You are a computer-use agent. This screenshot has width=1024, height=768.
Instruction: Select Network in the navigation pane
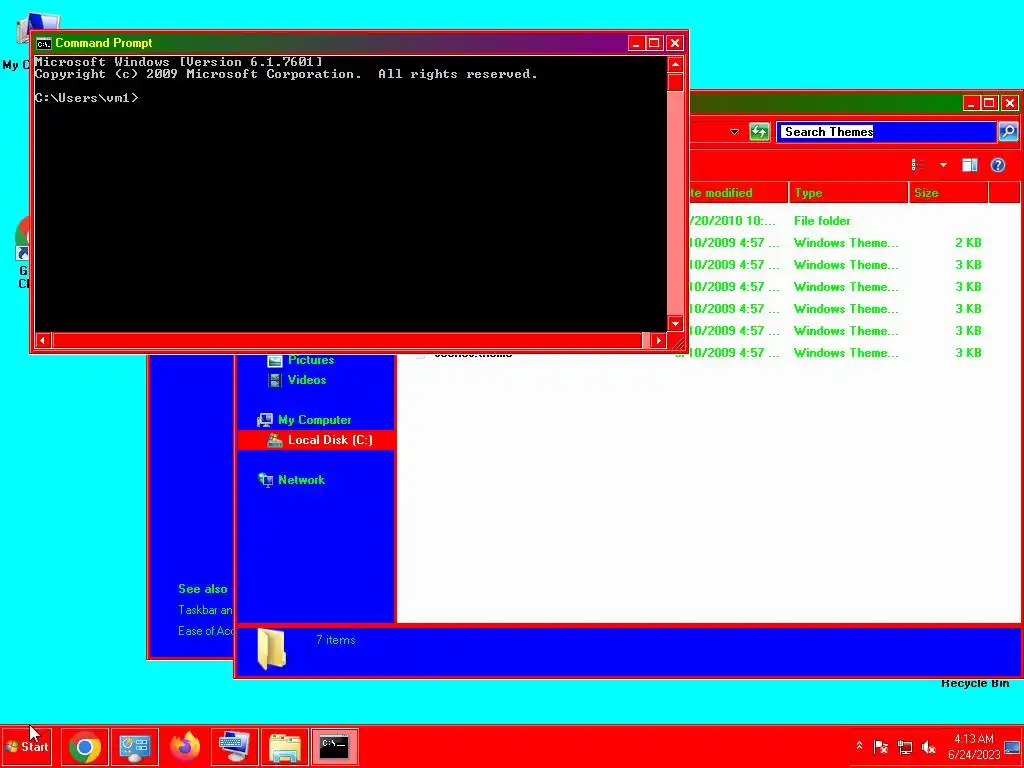coord(301,480)
